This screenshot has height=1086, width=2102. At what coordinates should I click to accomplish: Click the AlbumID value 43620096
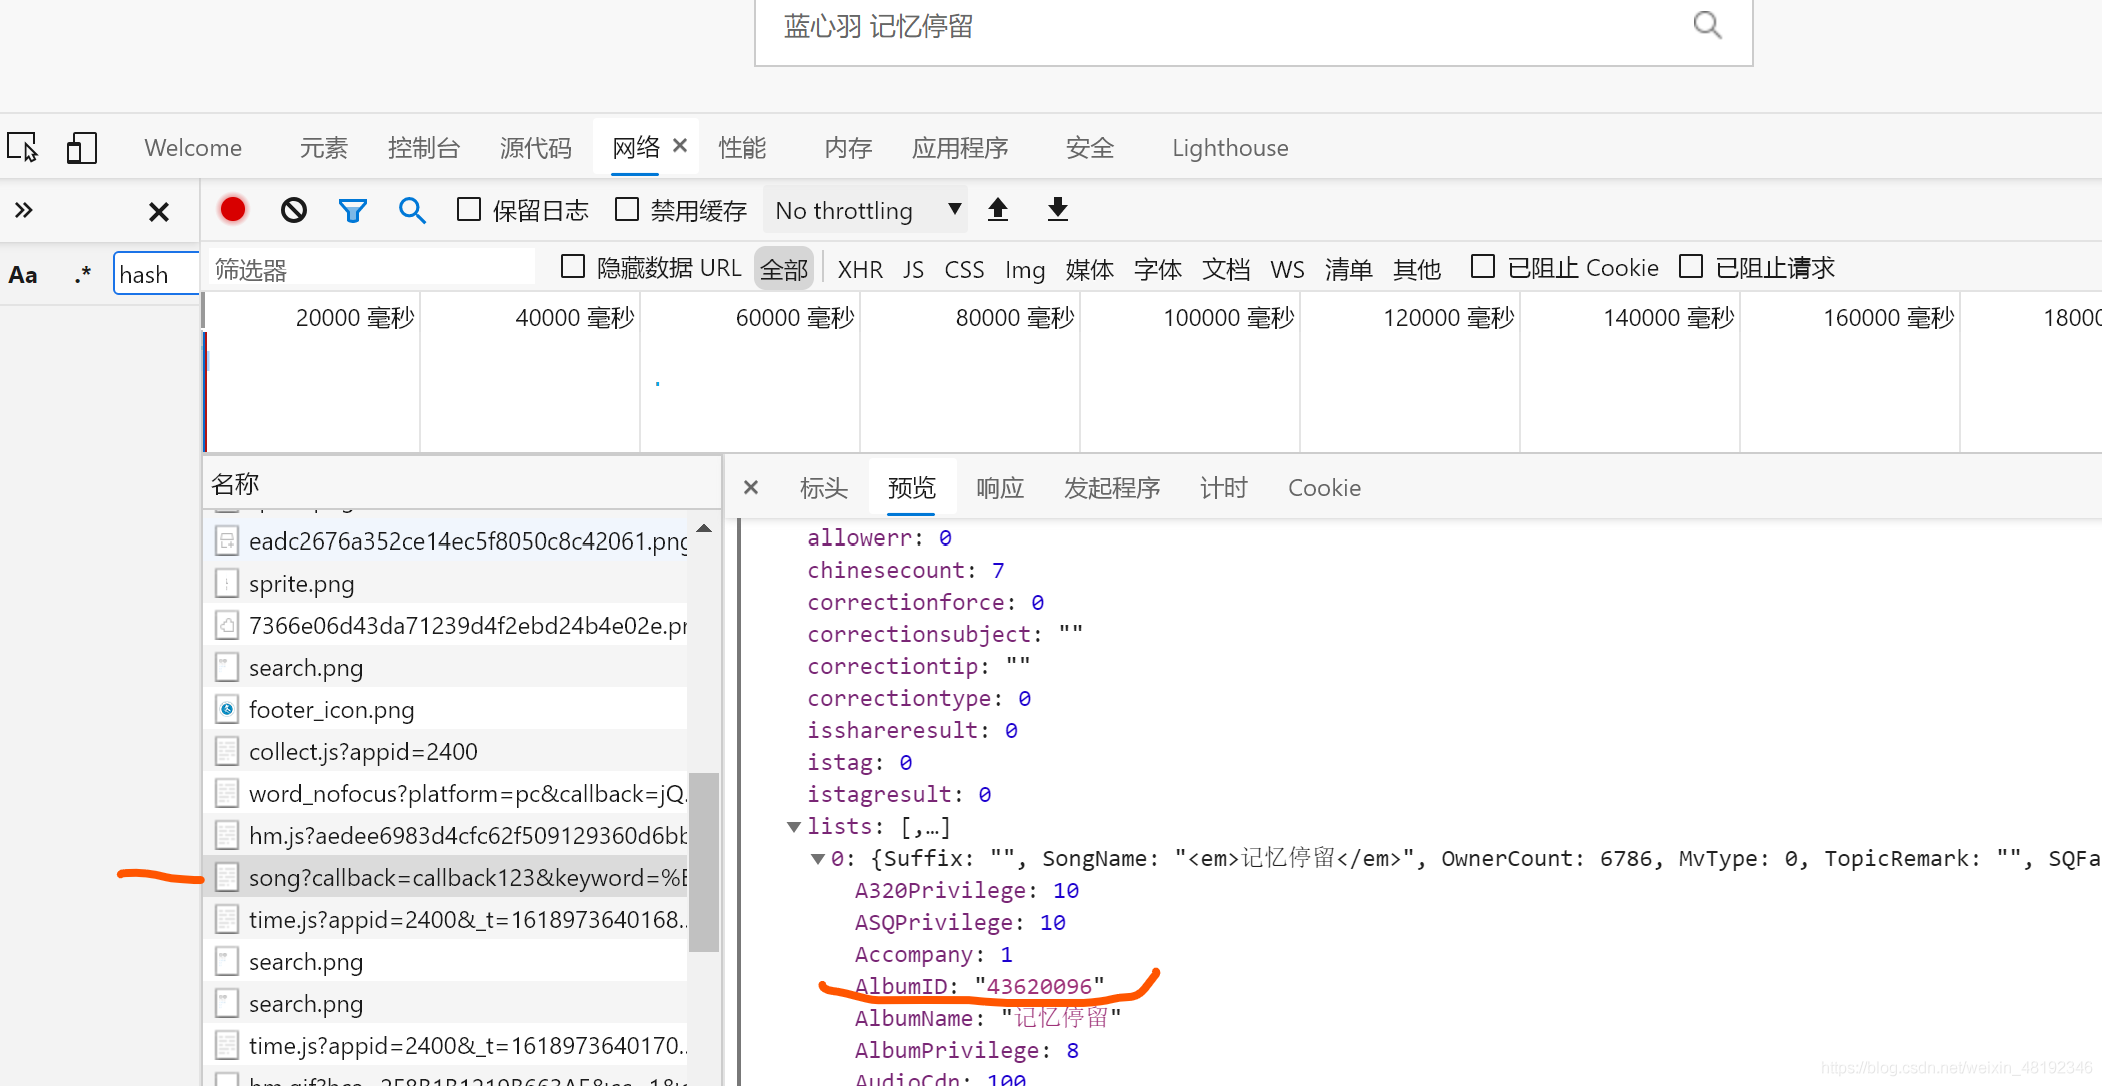1039,986
